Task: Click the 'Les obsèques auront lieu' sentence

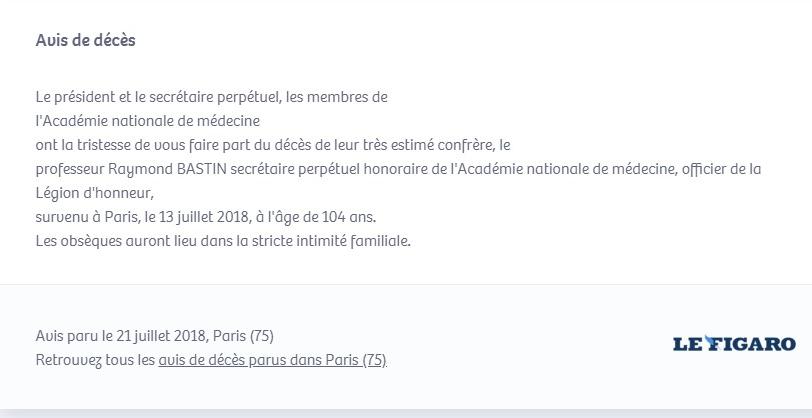Action: [x=223, y=241]
